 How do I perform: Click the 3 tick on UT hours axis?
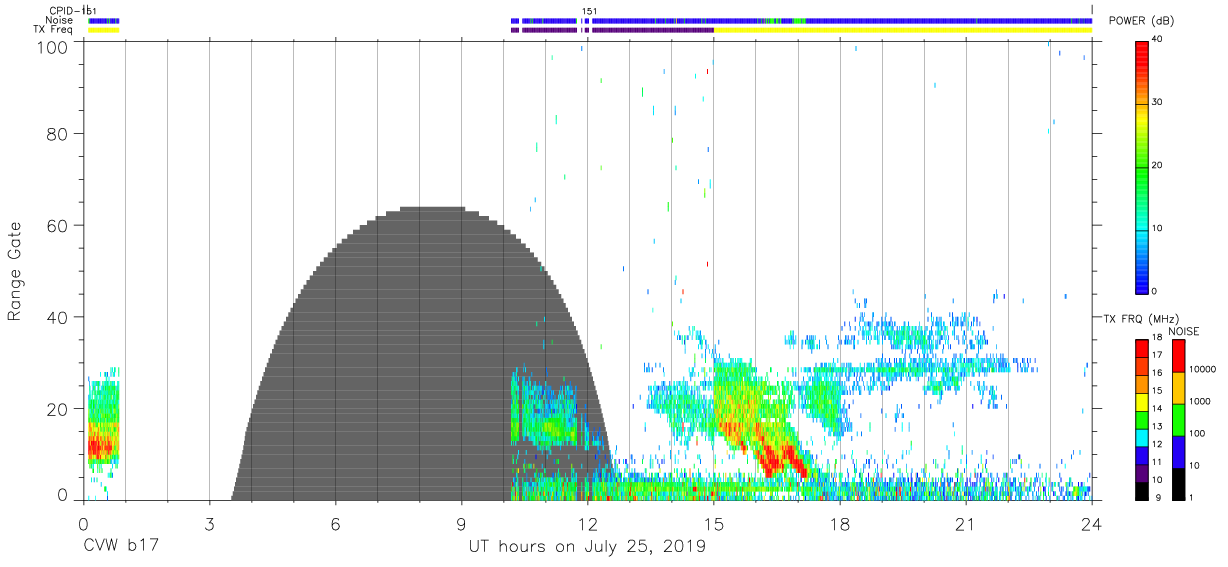coord(209,523)
